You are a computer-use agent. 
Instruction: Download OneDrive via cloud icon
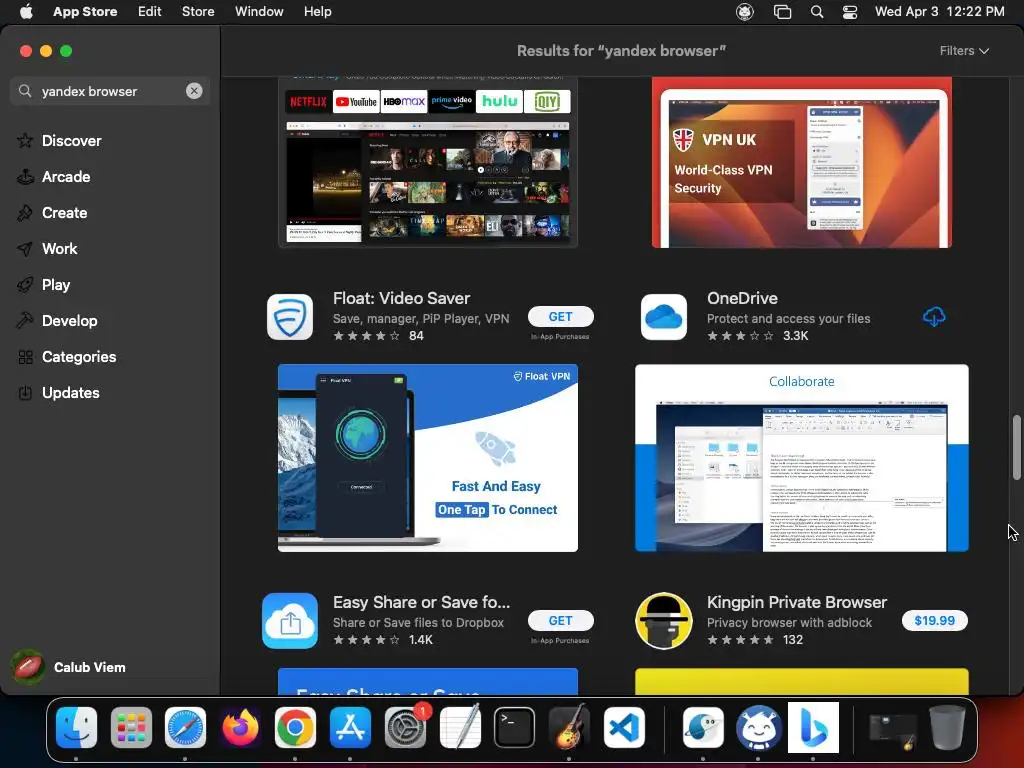click(x=934, y=317)
